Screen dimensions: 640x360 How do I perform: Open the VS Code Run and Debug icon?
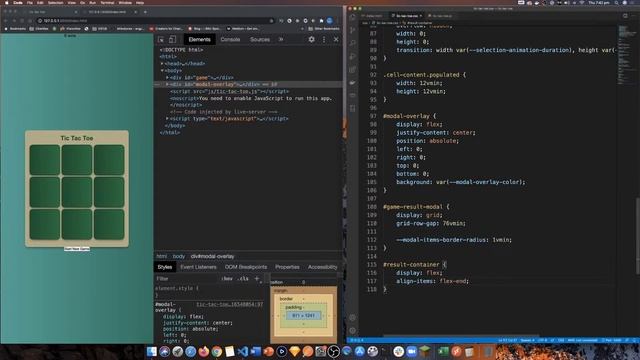click(x=353, y=56)
